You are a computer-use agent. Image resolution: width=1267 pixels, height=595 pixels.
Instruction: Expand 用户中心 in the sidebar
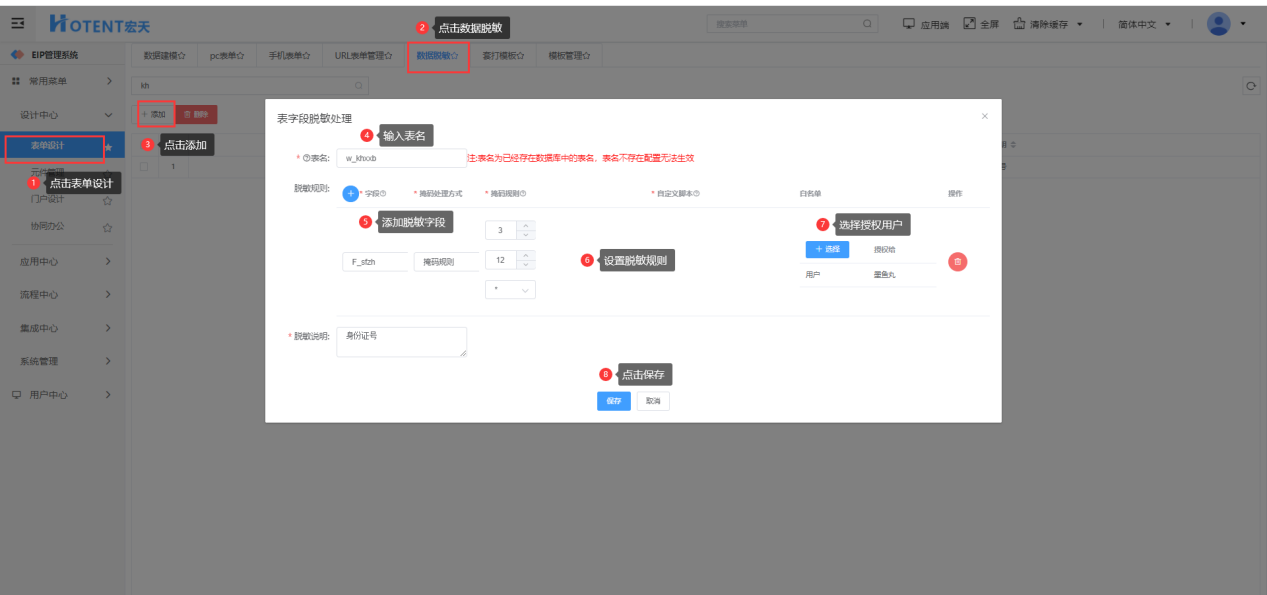coord(63,395)
